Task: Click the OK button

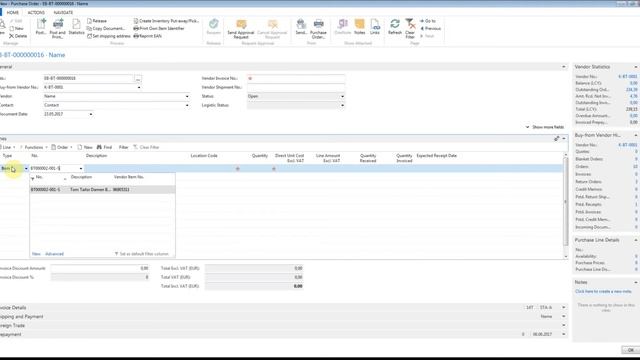Action: point(630,350)
